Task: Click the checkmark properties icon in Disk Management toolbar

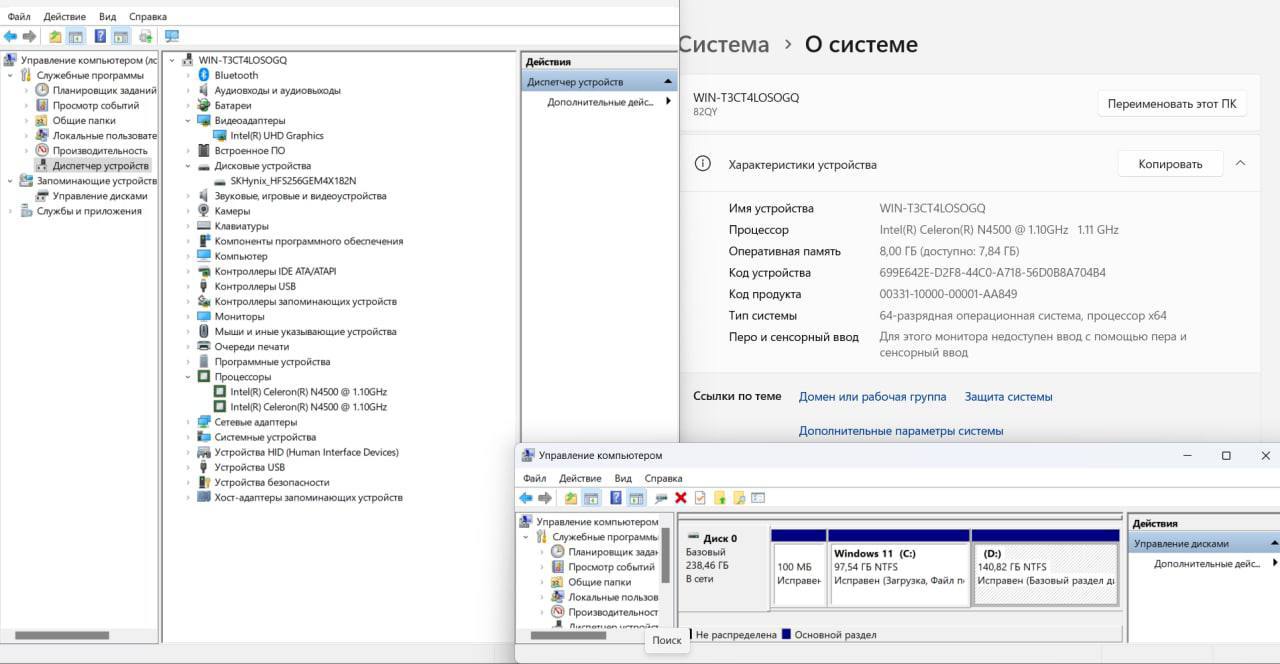Action: click(x=700, y=498)
